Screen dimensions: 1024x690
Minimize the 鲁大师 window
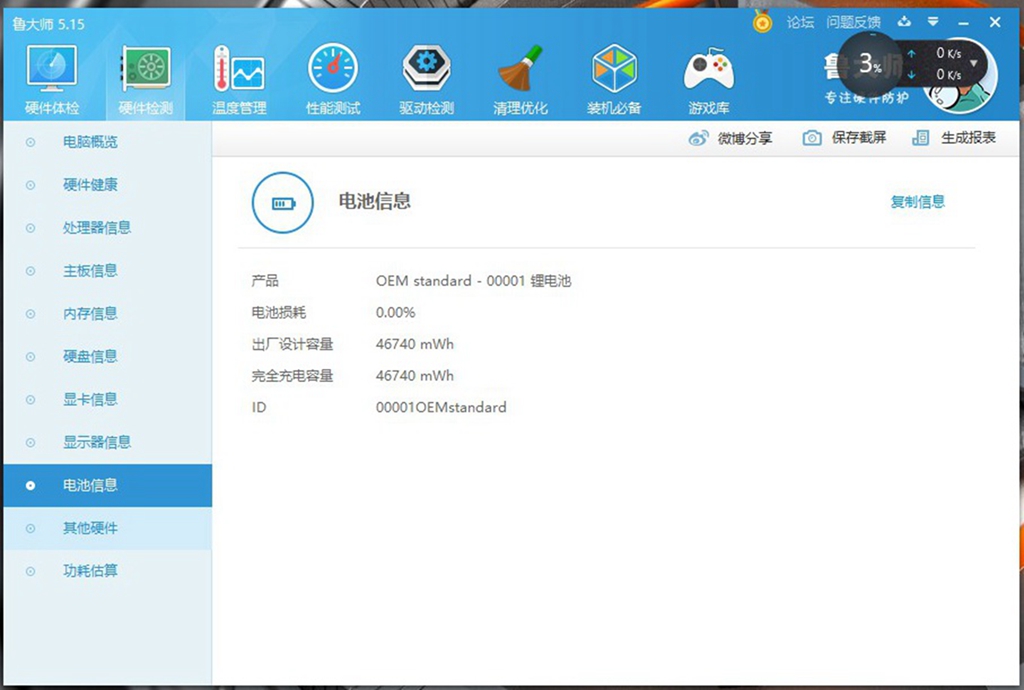pyautogui.click(x=964, y=23)
